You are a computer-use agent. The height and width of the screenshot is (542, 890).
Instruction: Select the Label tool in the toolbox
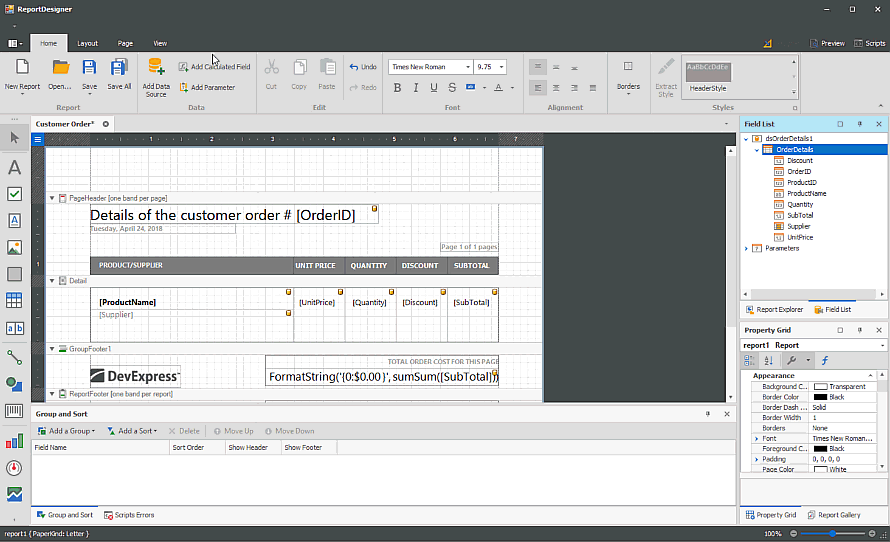click(14, 167)
